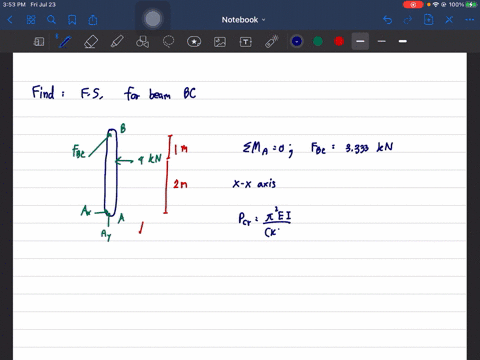Viewport: 480px width, 360px height.
Task: Tap the green '4 kN' force label
Action: click(x=150, y=159)
